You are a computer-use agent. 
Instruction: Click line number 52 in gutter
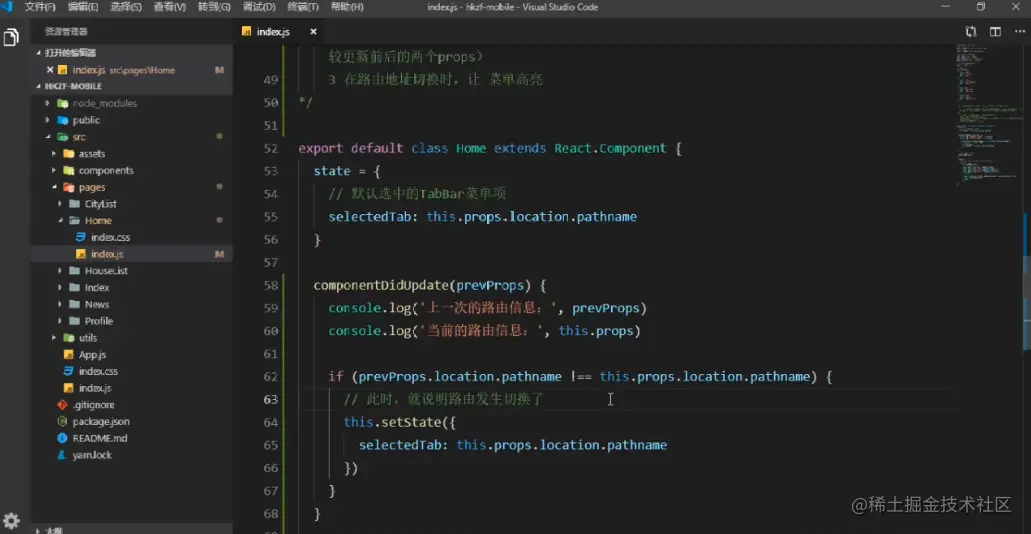tap(270, 149)
